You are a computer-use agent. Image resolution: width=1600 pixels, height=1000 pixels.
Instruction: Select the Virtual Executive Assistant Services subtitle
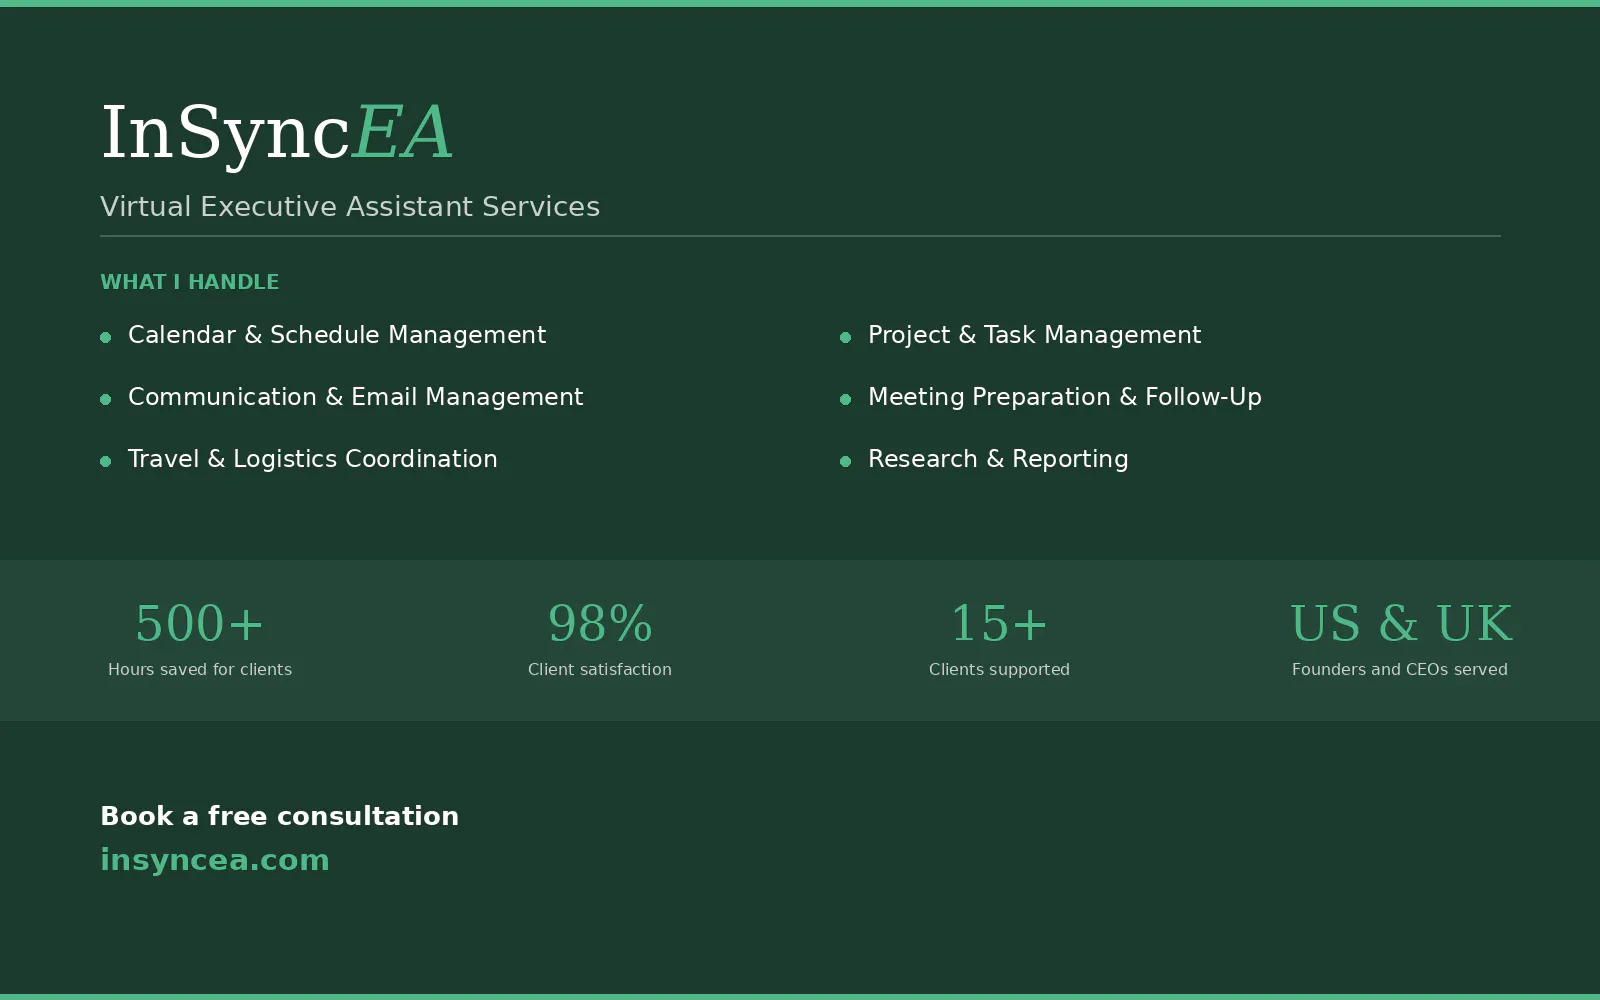coord(350,207)
